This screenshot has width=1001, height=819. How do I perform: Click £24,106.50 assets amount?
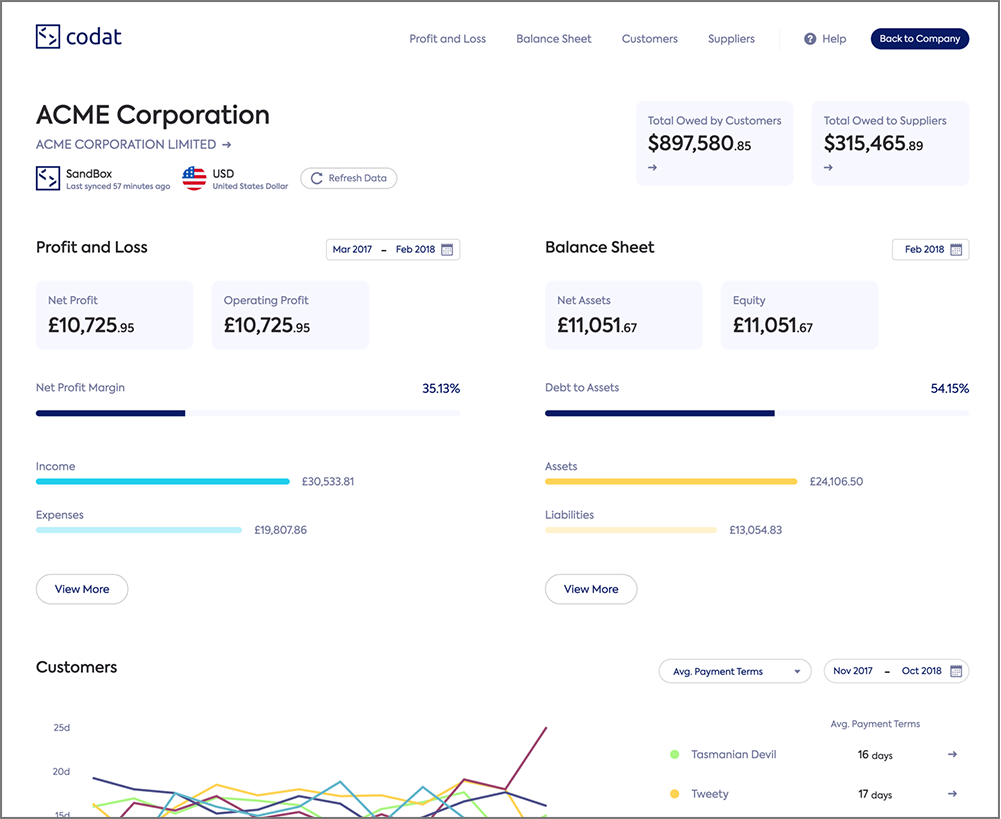point(836,482)
